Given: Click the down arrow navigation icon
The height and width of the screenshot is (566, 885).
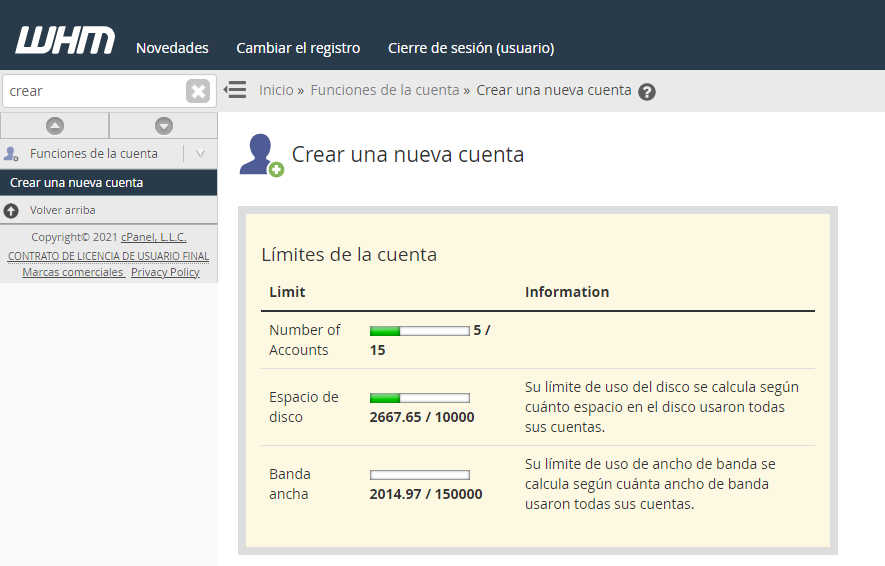Looking at the screenshot, I should pyautogui.click(x=164, y=126).
